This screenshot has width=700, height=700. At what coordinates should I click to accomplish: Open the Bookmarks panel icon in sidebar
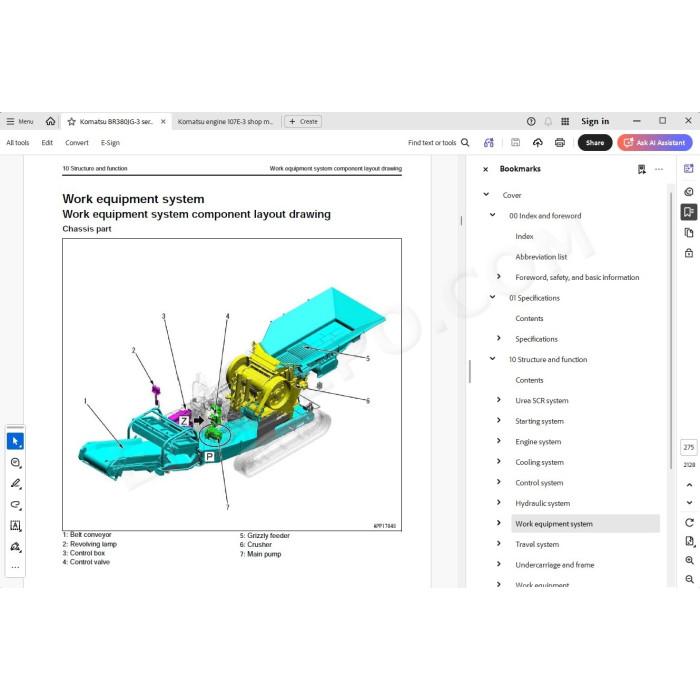click(688, 212)
